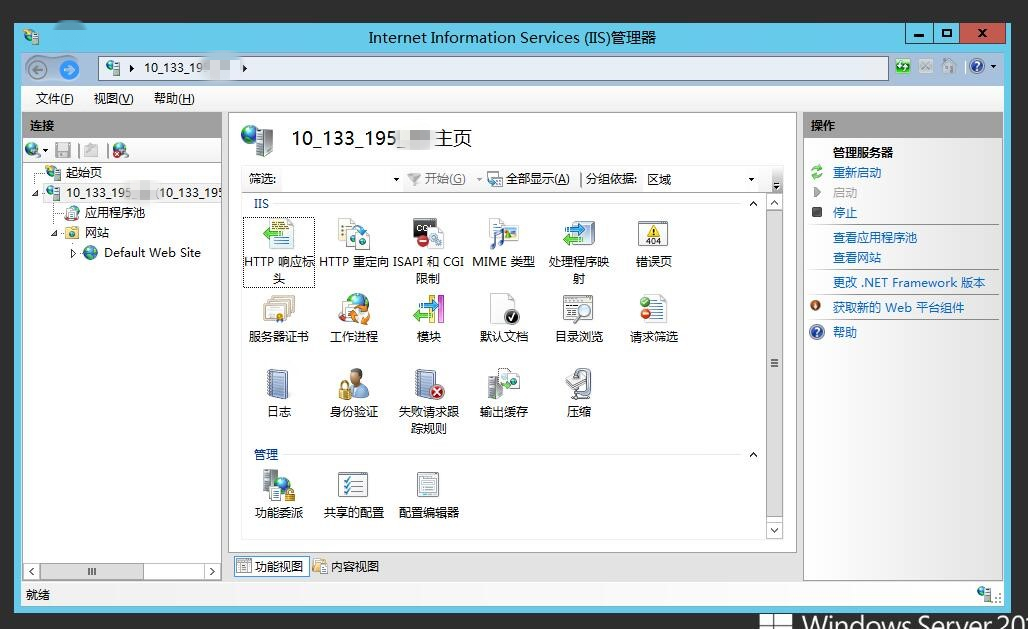Click the connect globe icon in 连接 toolbar

coord(31,150)
